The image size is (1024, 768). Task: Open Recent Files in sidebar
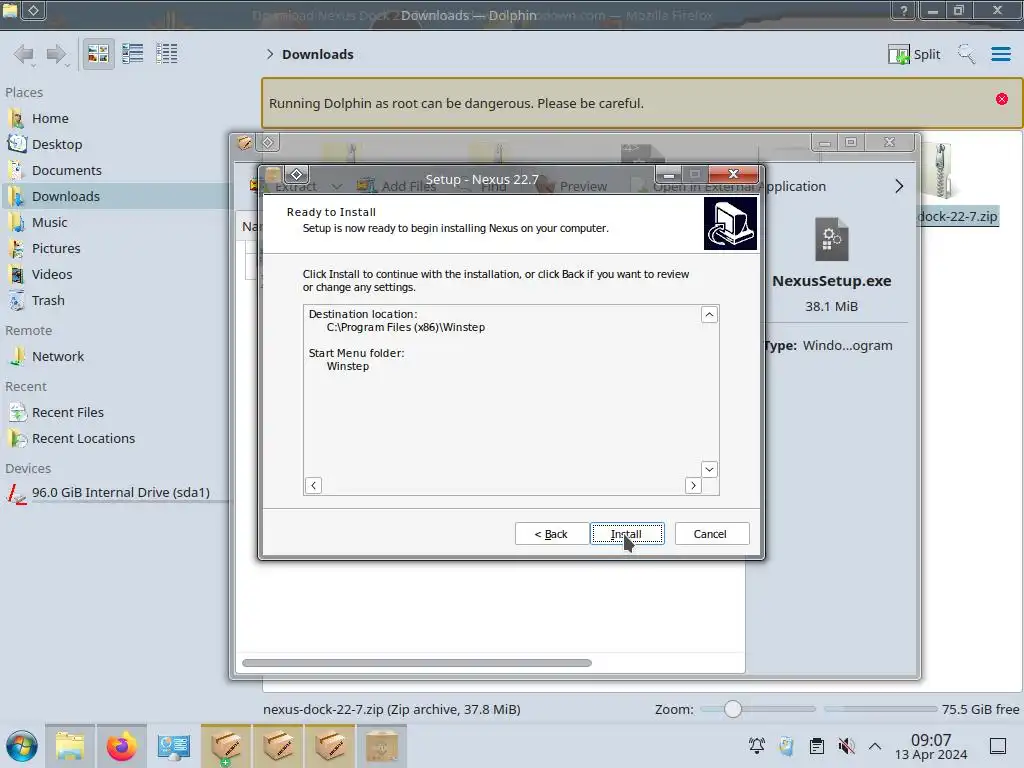click(114, 413)
